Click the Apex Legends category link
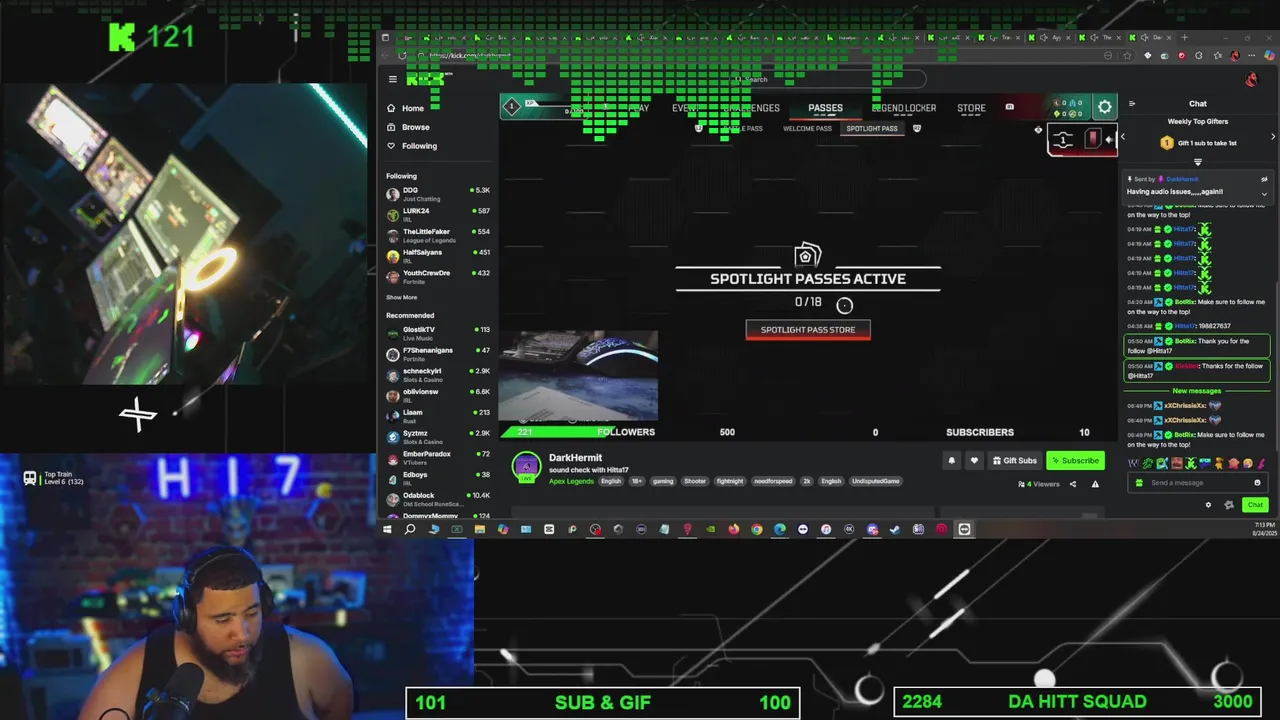 point(571,481)
